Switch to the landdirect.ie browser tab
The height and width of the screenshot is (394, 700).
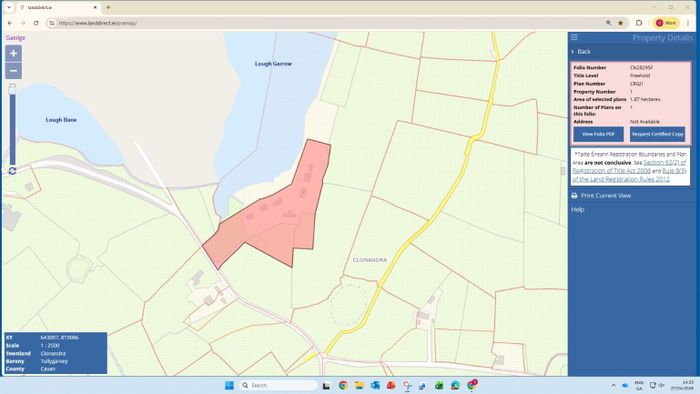[x=58, y=8]
